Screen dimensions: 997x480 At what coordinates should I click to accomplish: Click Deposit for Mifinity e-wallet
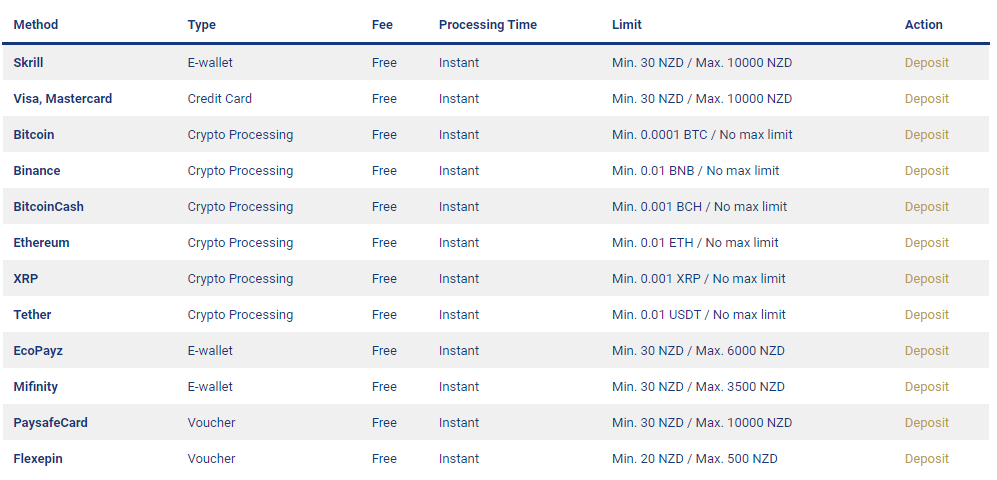pyautogui.click(x=926, y=387)
